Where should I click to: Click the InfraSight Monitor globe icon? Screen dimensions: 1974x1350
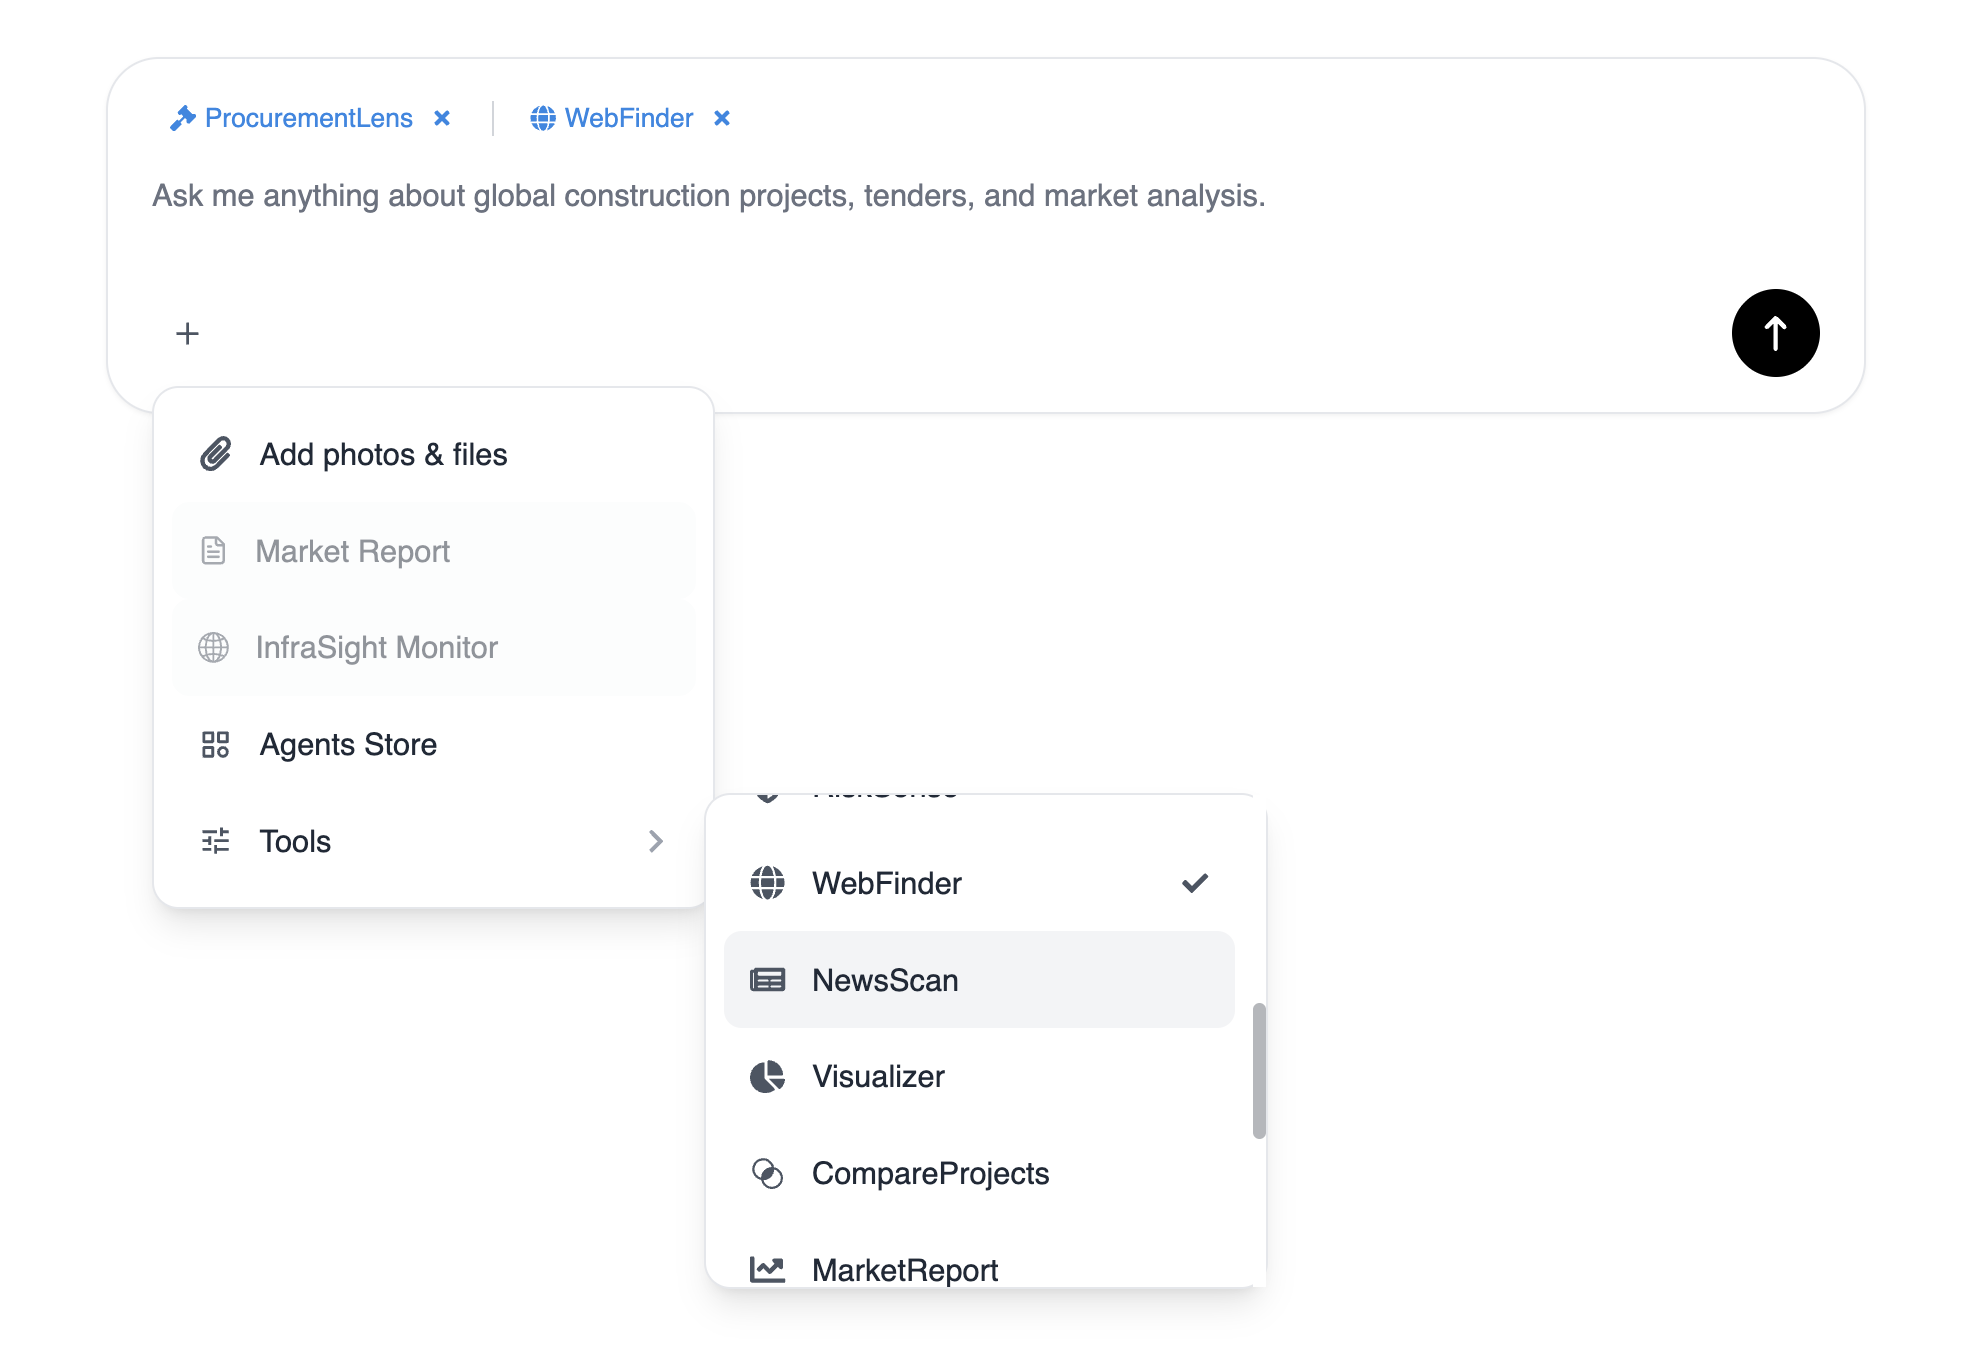pyautogui.click(x=213, y=648)
